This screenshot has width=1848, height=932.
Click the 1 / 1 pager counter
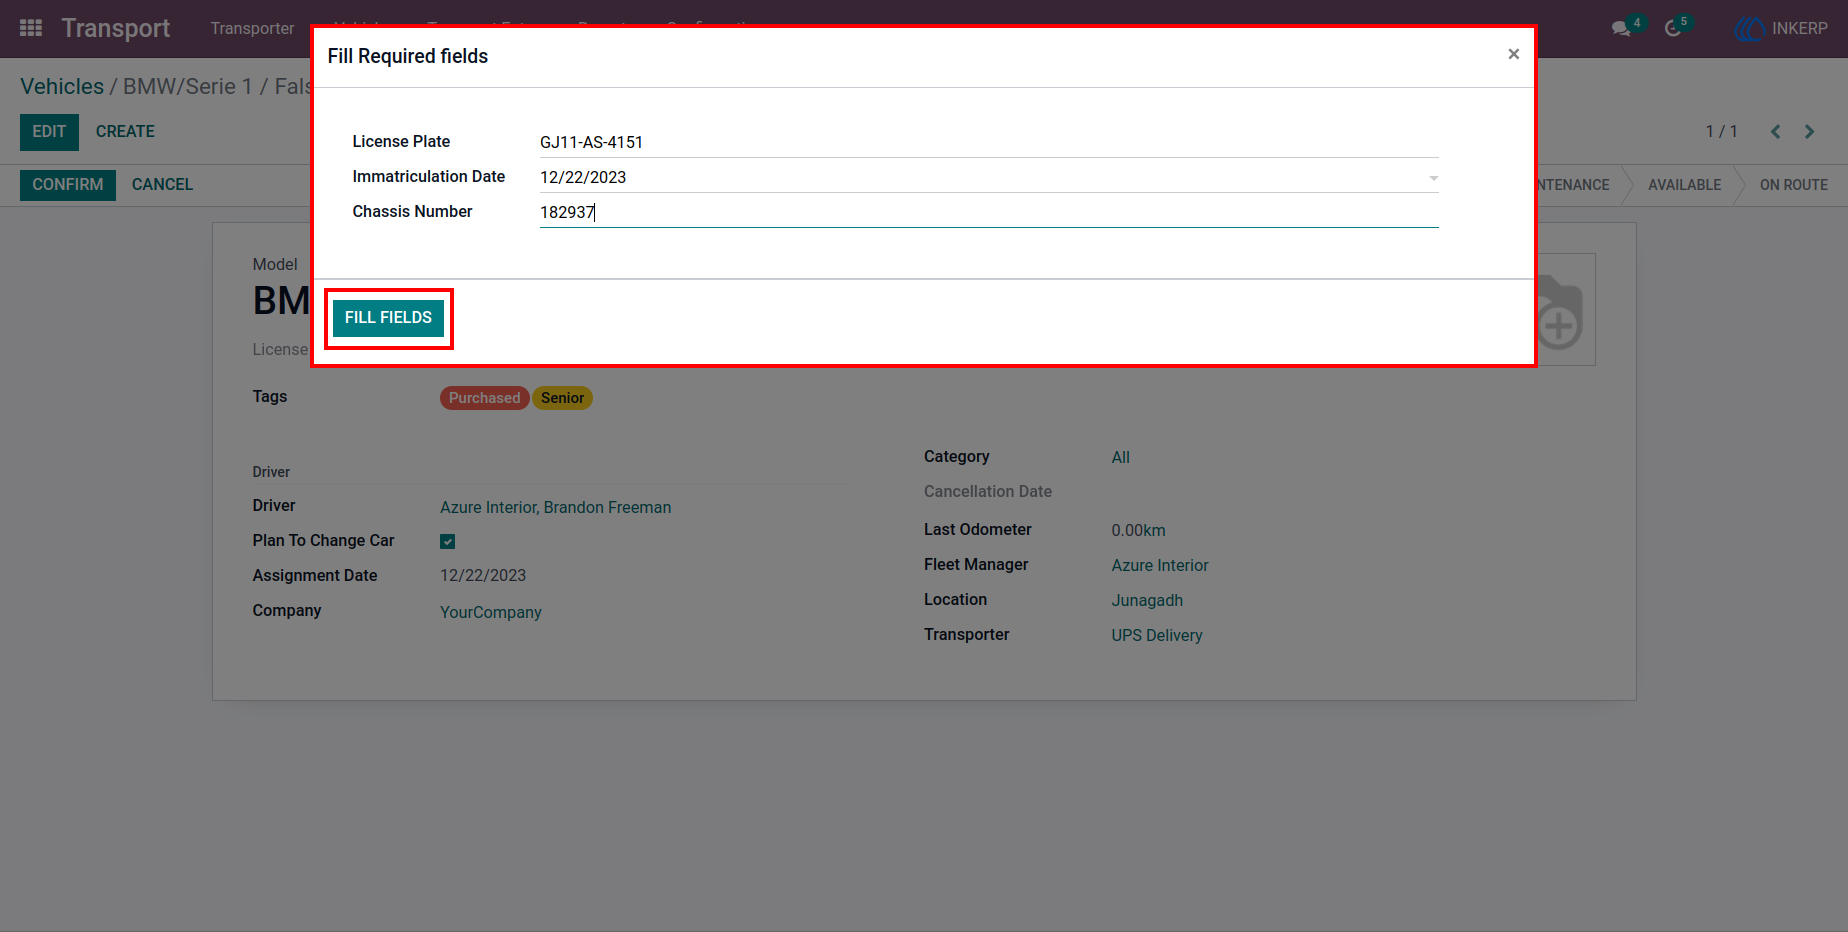click(x=1721, y=132)
